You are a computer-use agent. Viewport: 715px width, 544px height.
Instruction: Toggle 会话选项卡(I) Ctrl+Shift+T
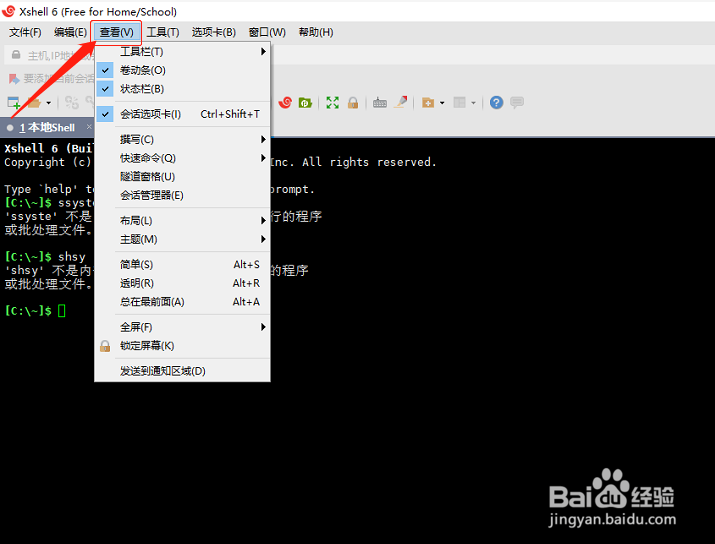tap(182, 114)
